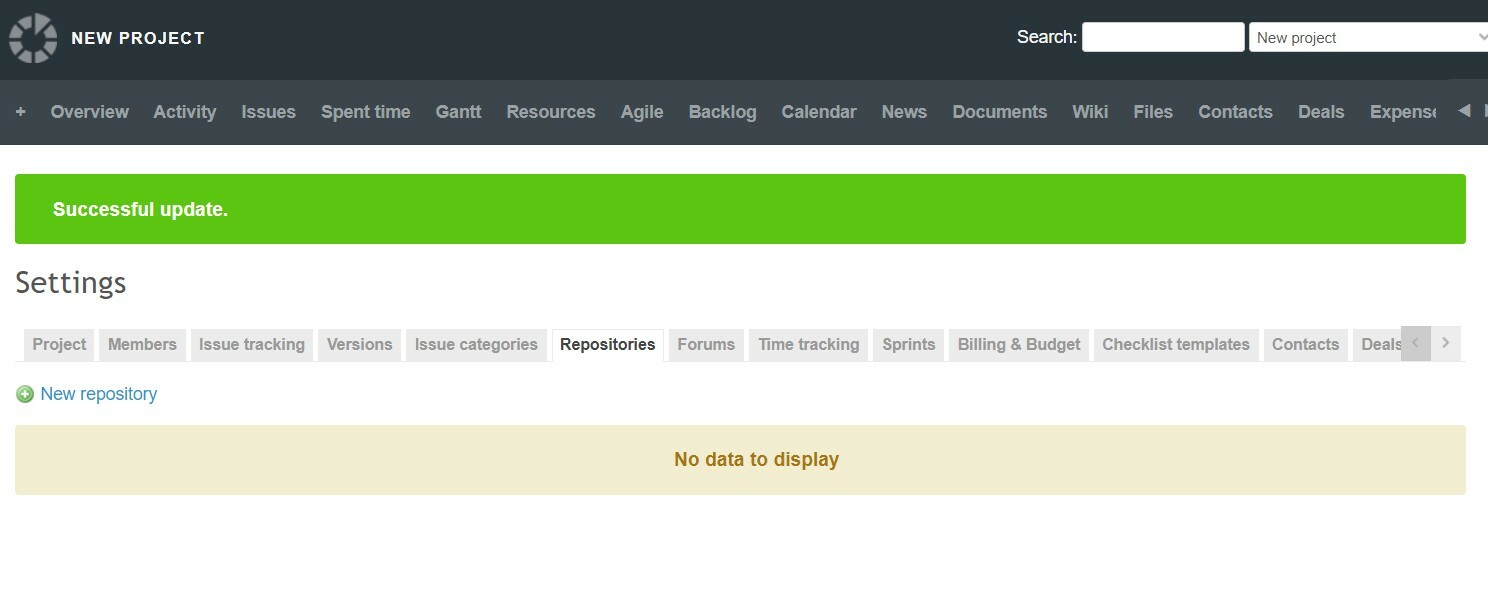Go to the Gantt module

point(458,112)
